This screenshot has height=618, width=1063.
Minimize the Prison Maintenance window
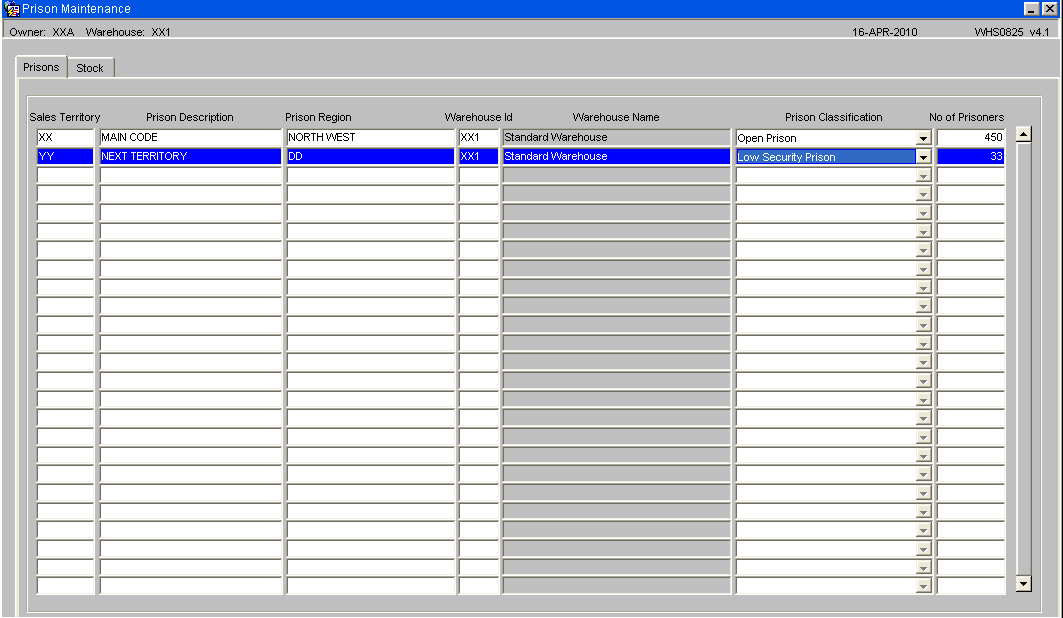pos(1031,9)
